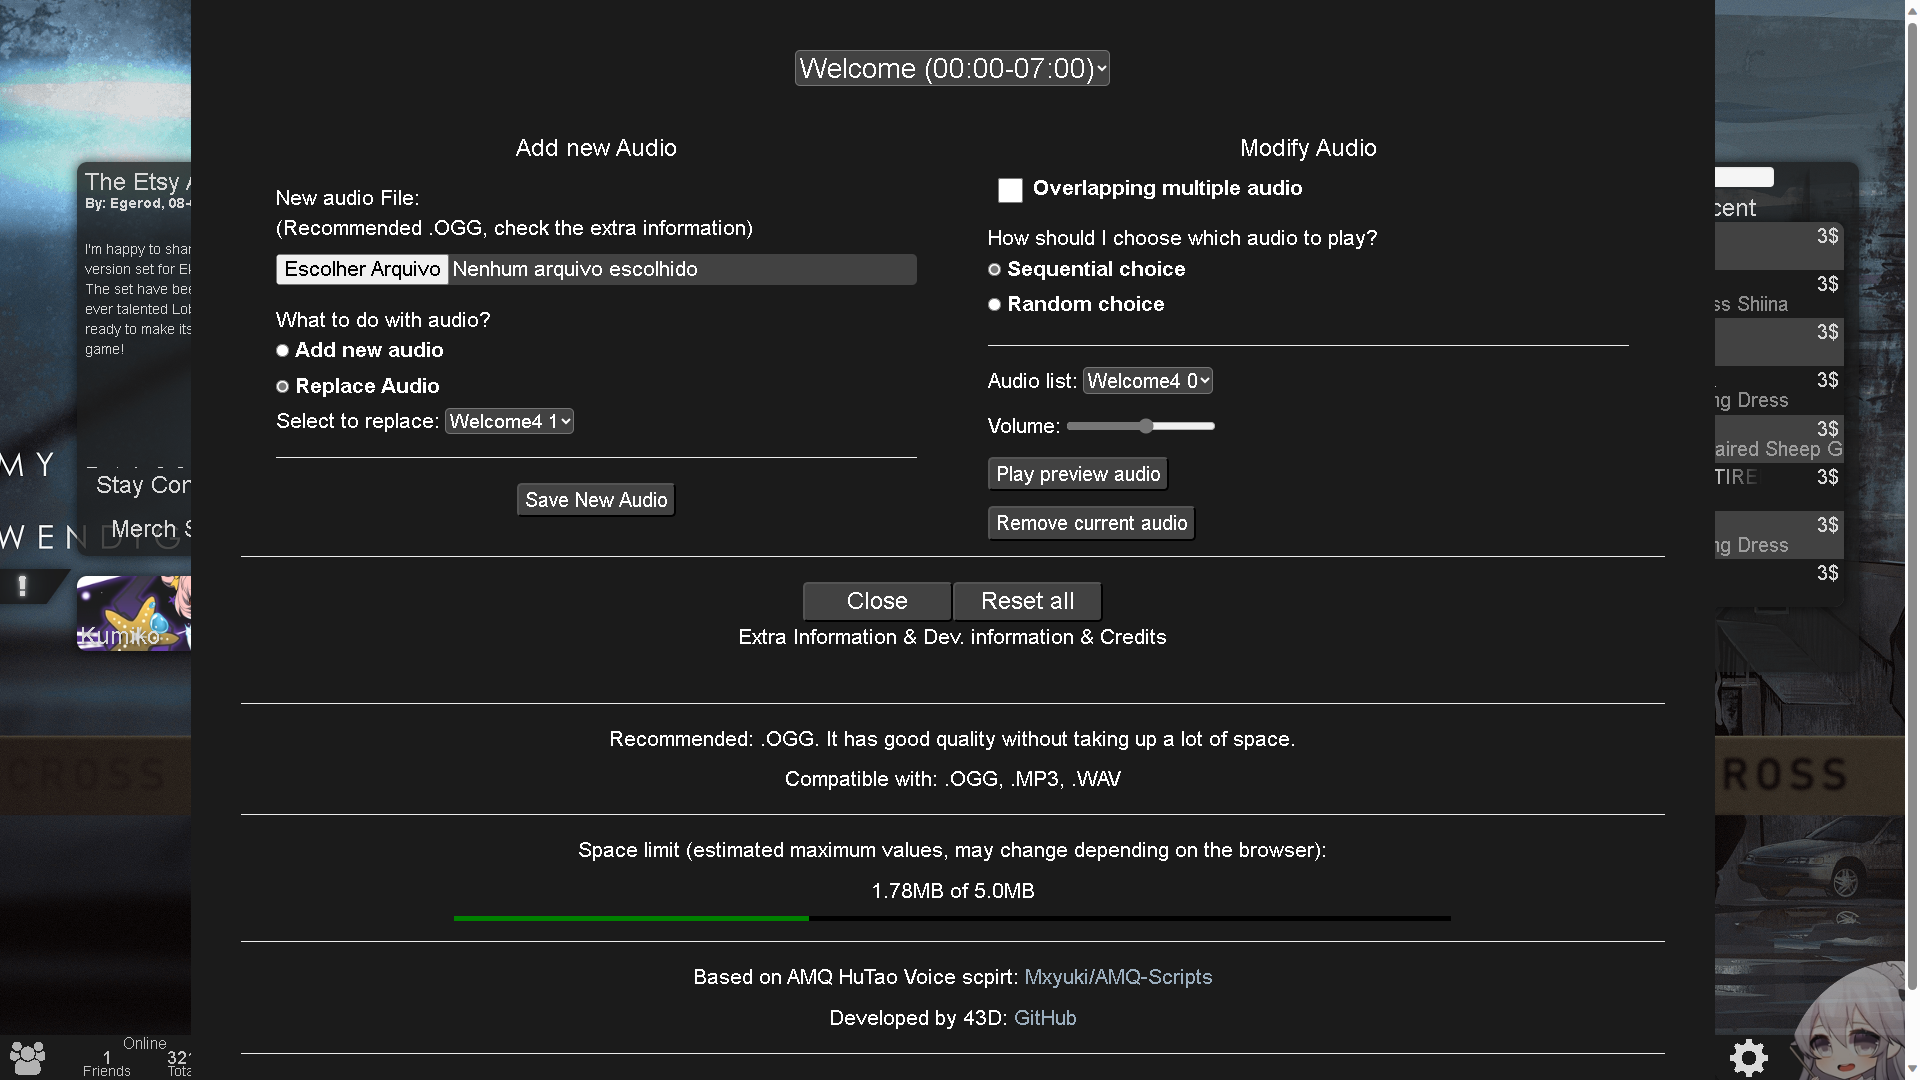Open the Audio list dropdown

coord(1147,381)
